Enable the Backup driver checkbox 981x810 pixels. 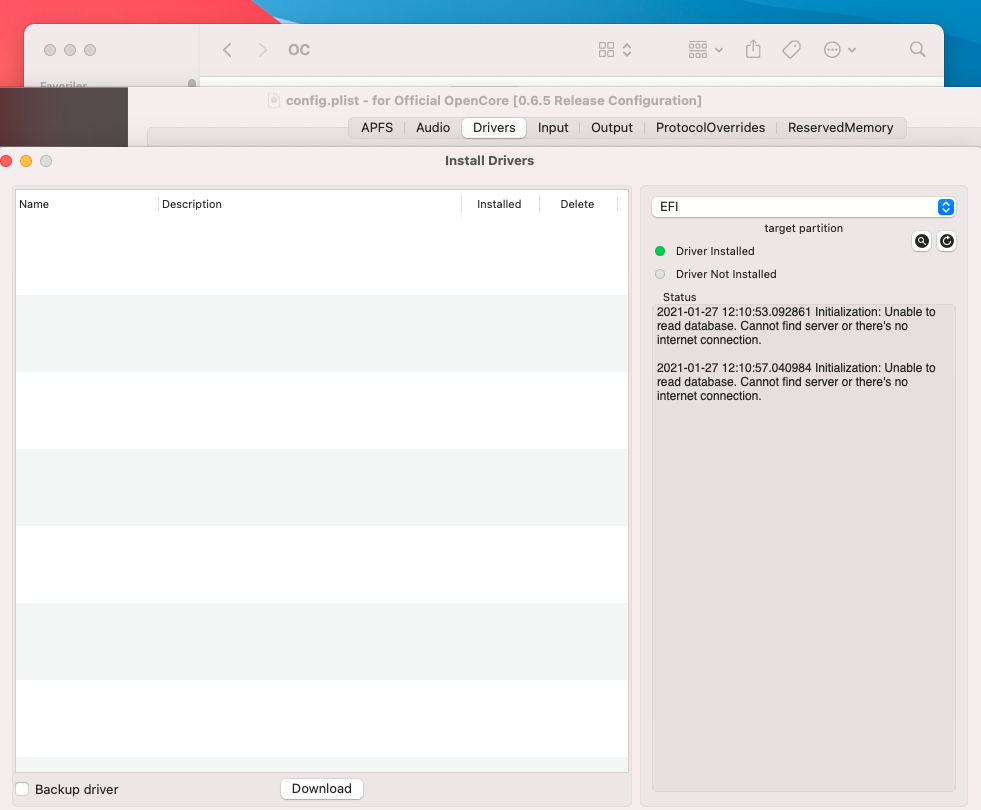pyautogui.click(x=22, y=789)
